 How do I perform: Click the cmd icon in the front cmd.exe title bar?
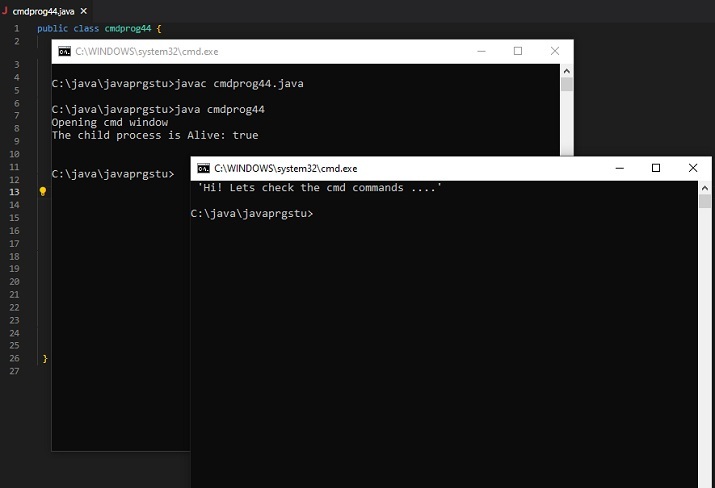(x=203, y=168)
